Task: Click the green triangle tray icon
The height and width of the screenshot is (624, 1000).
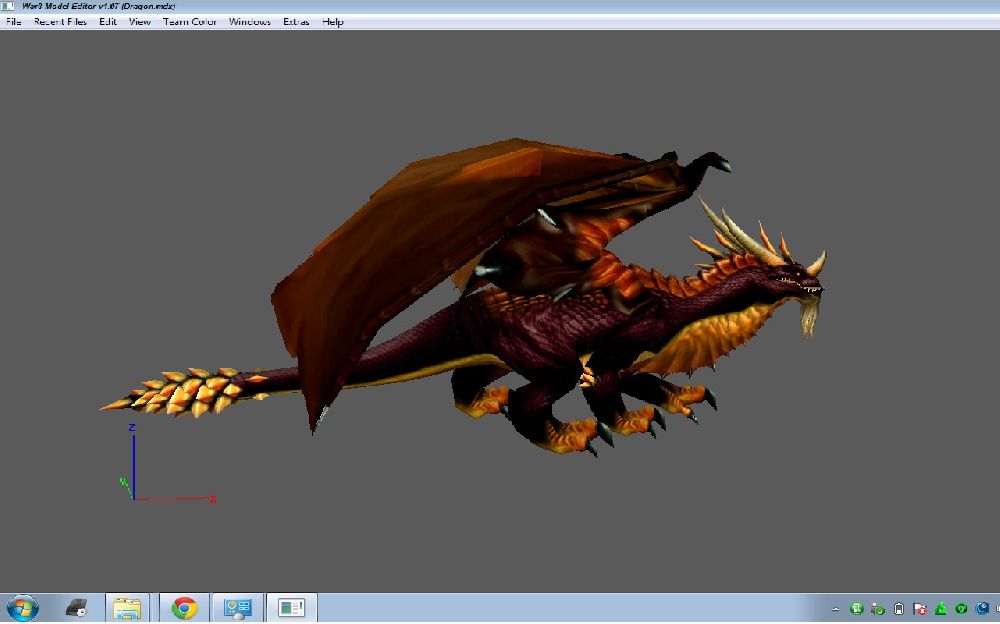Action: click(x=941, y=609)
